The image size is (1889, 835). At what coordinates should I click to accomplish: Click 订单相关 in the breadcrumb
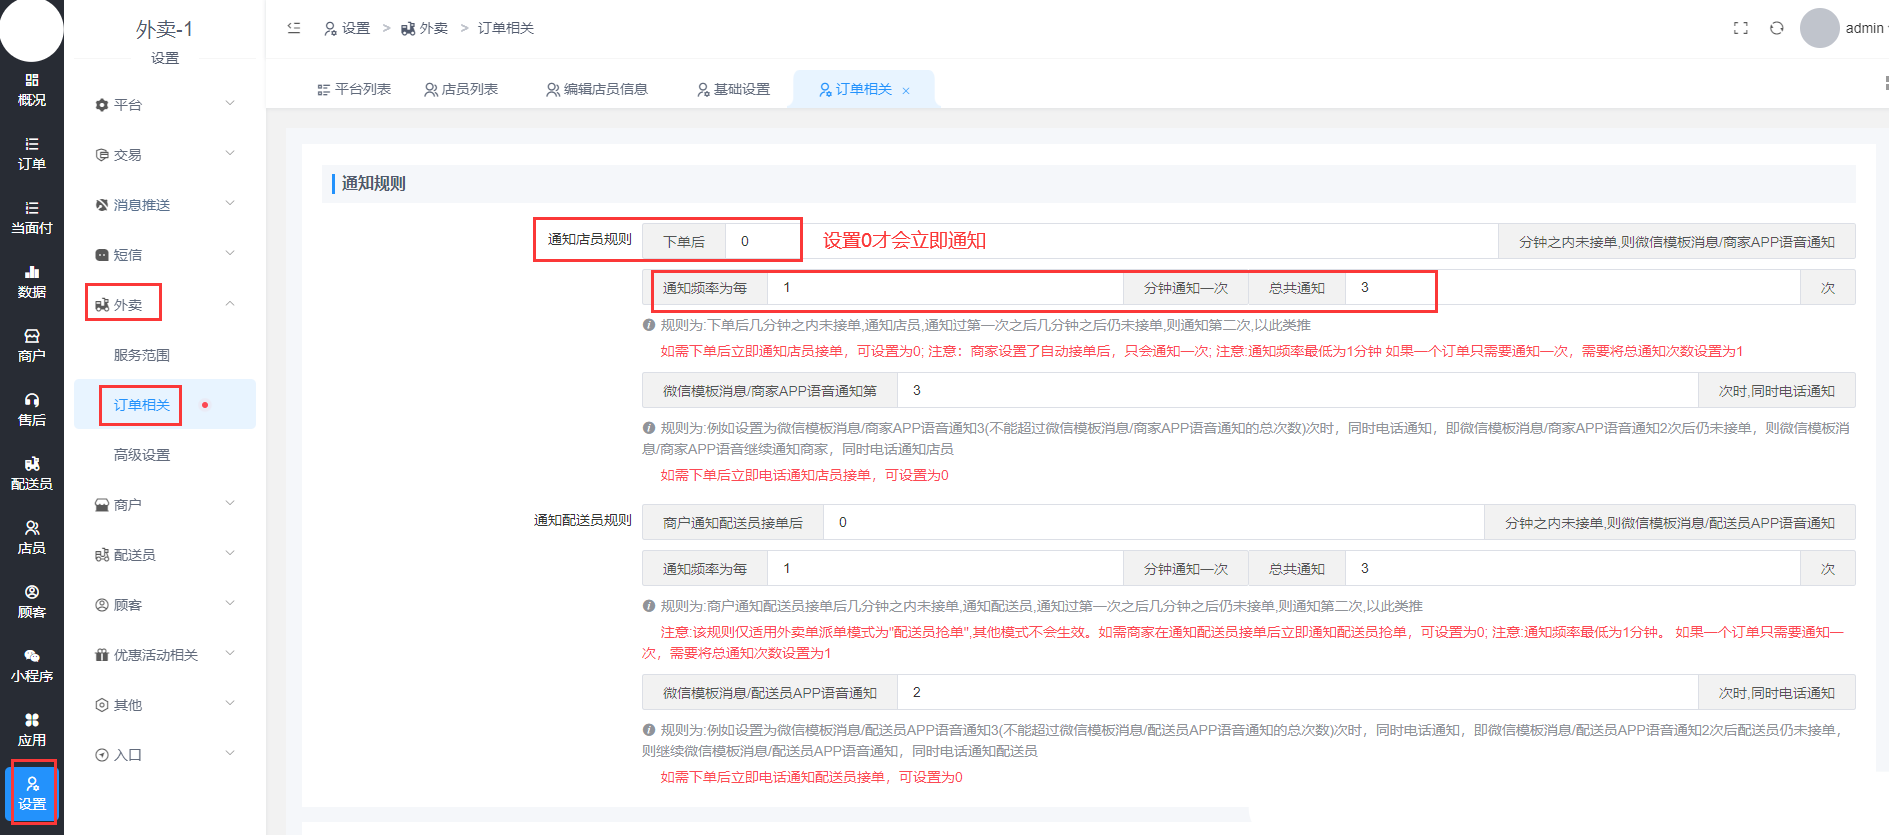pos(506,28)
